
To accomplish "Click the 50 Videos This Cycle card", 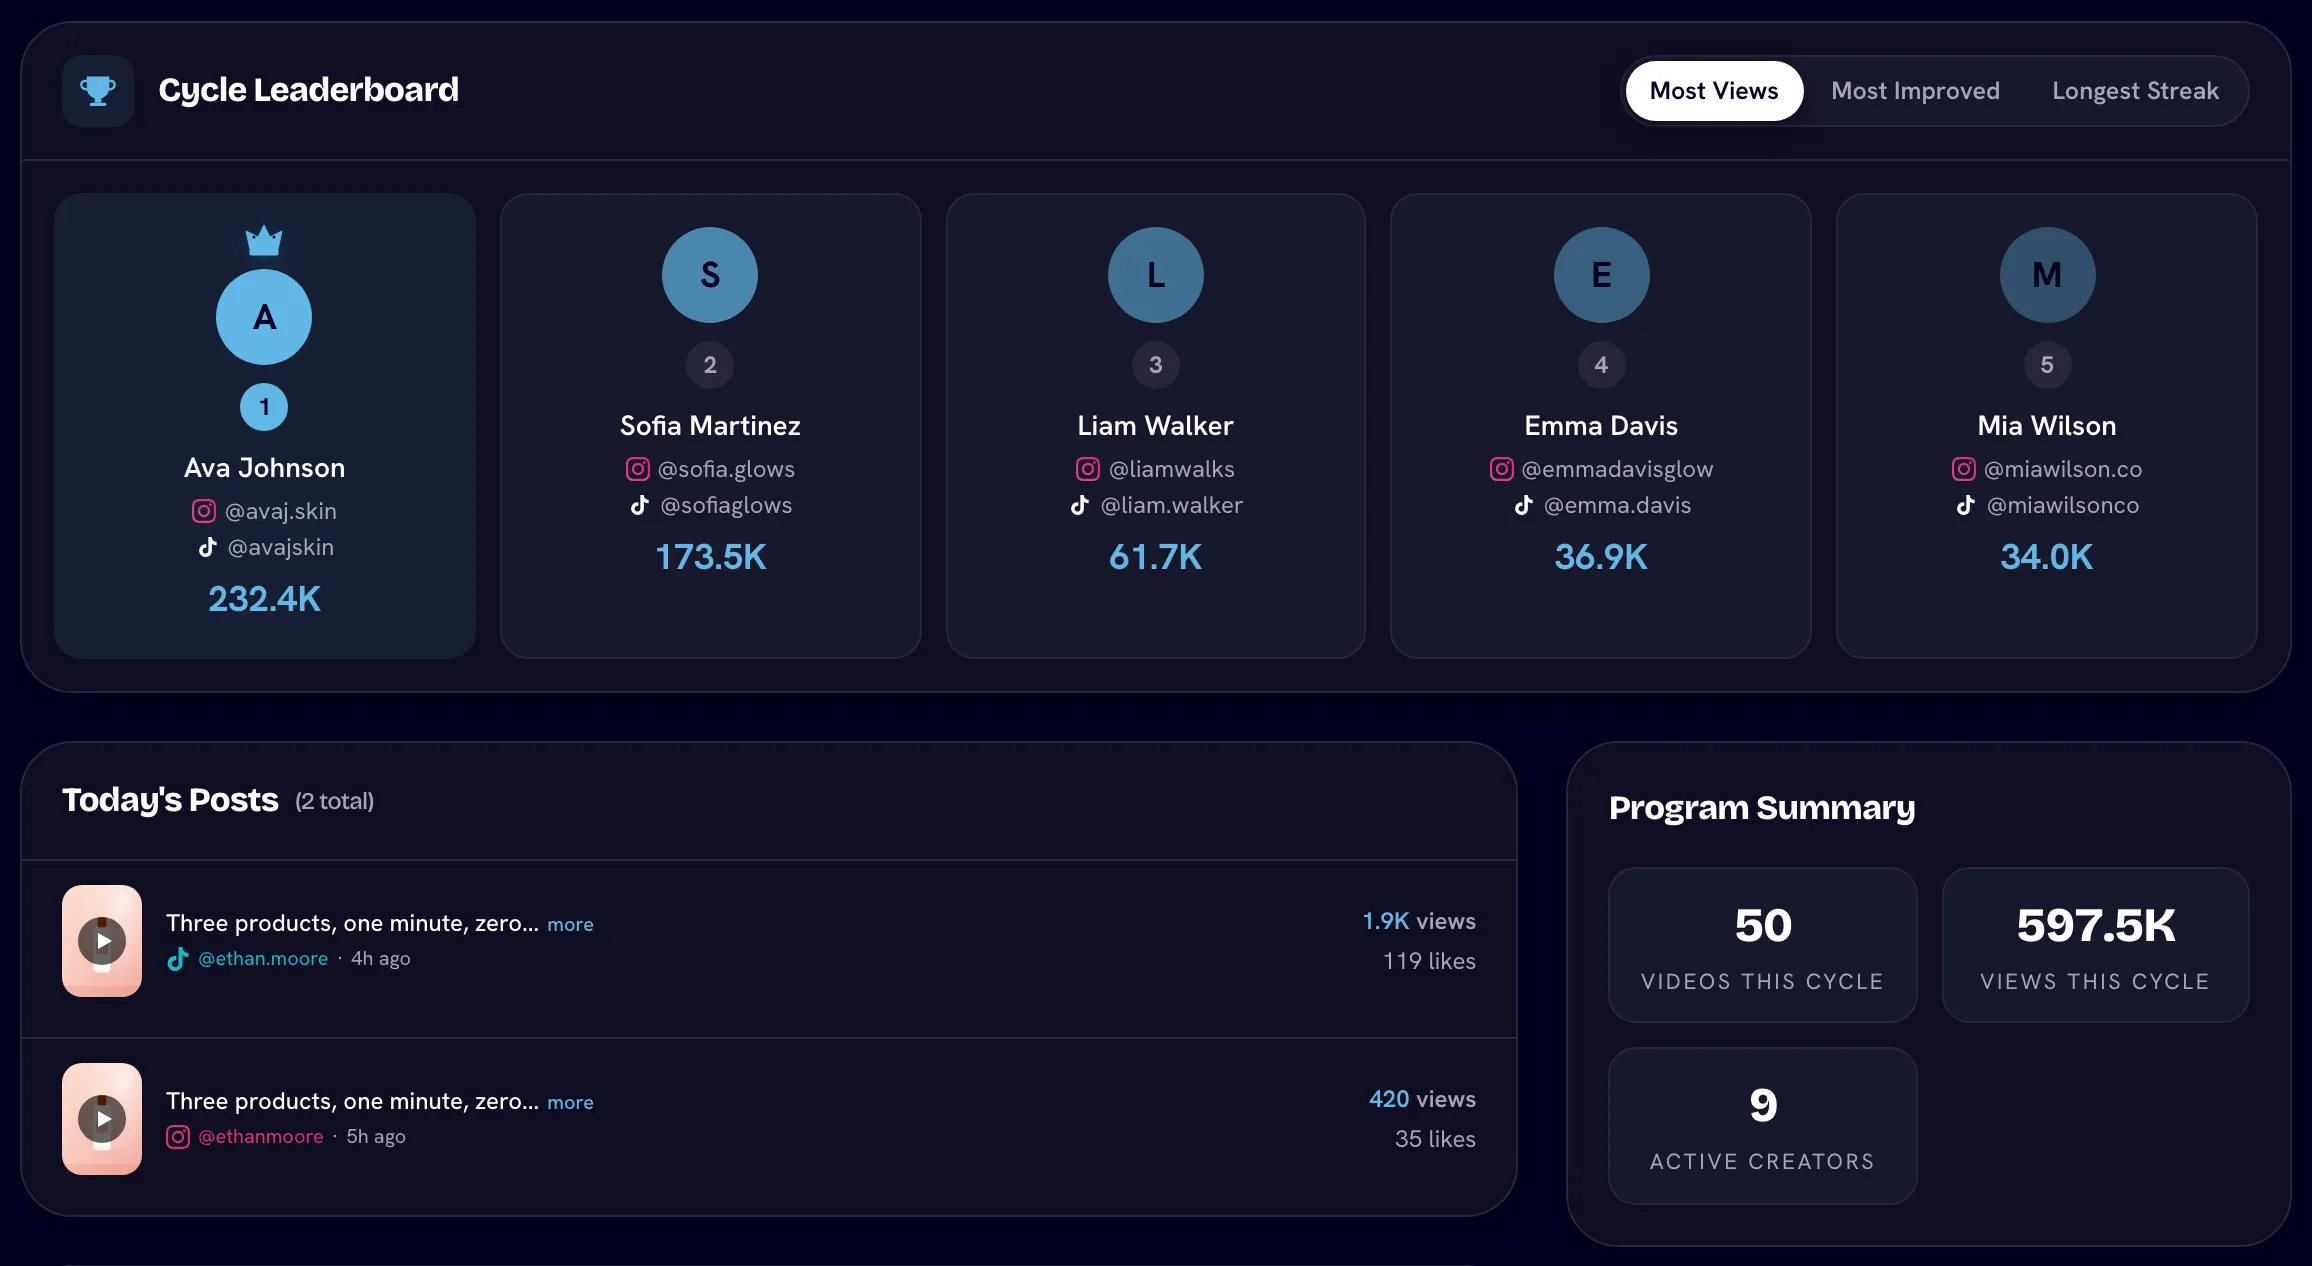I will pos(1763,945).
